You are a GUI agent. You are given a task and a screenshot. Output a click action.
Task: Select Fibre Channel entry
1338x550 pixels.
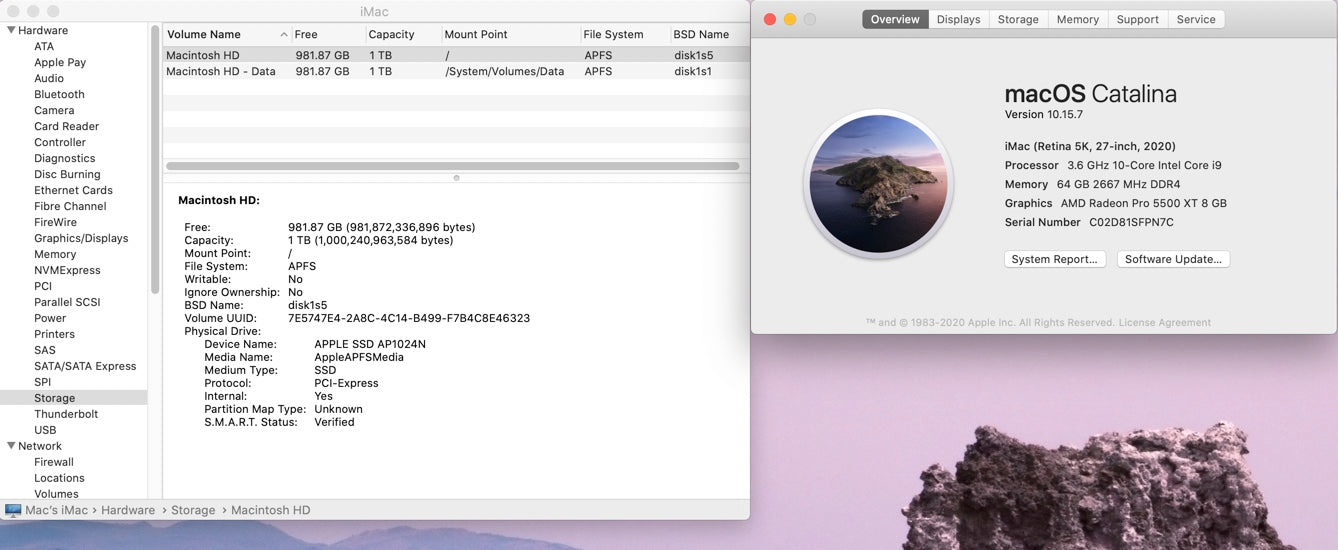[70, 206]
